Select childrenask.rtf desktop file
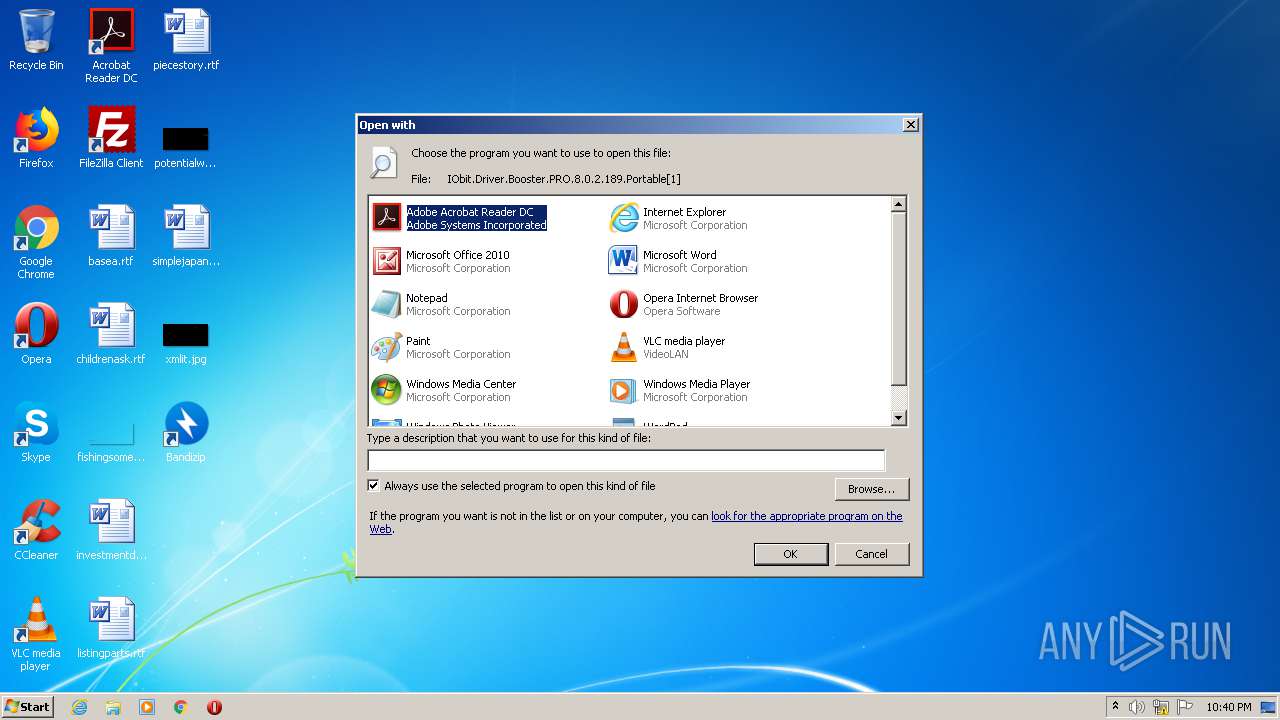 click(111, 334)
